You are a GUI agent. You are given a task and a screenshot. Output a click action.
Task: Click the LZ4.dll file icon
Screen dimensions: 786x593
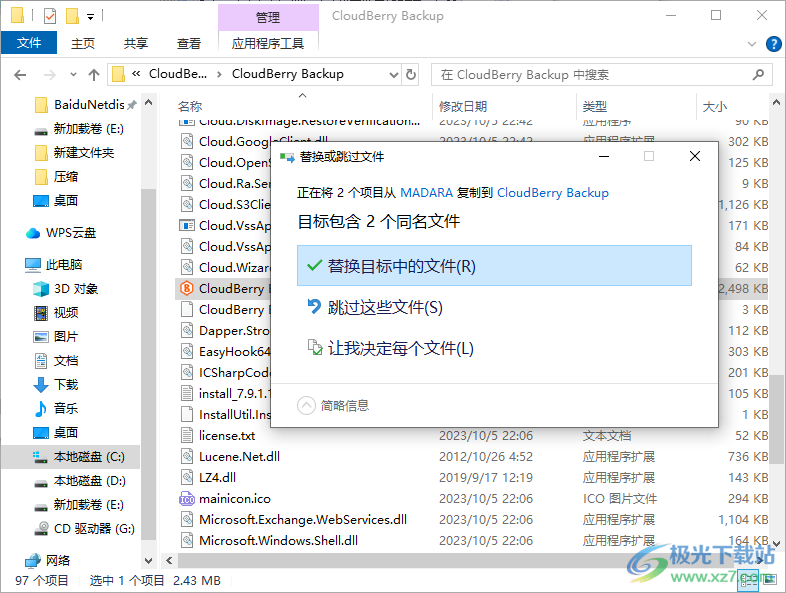tap(186, 478)
